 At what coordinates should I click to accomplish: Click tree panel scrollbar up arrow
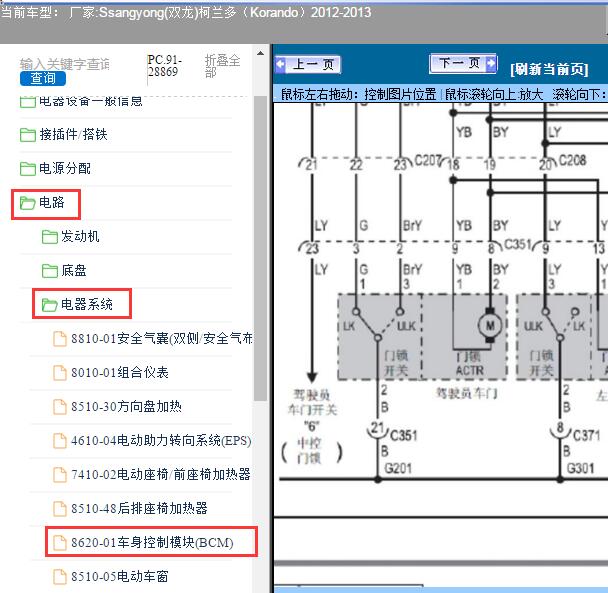point(261,53)
